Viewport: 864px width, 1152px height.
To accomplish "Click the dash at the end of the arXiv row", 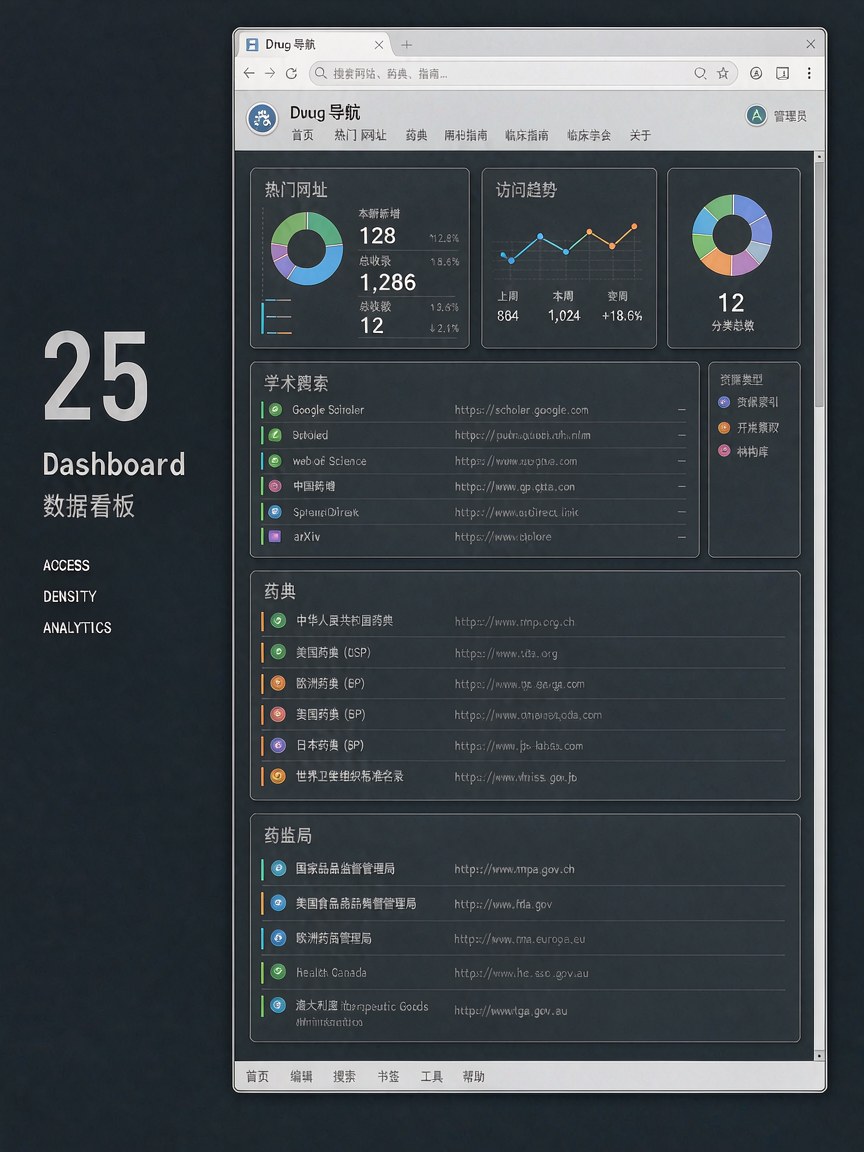I will coord(682,537).
